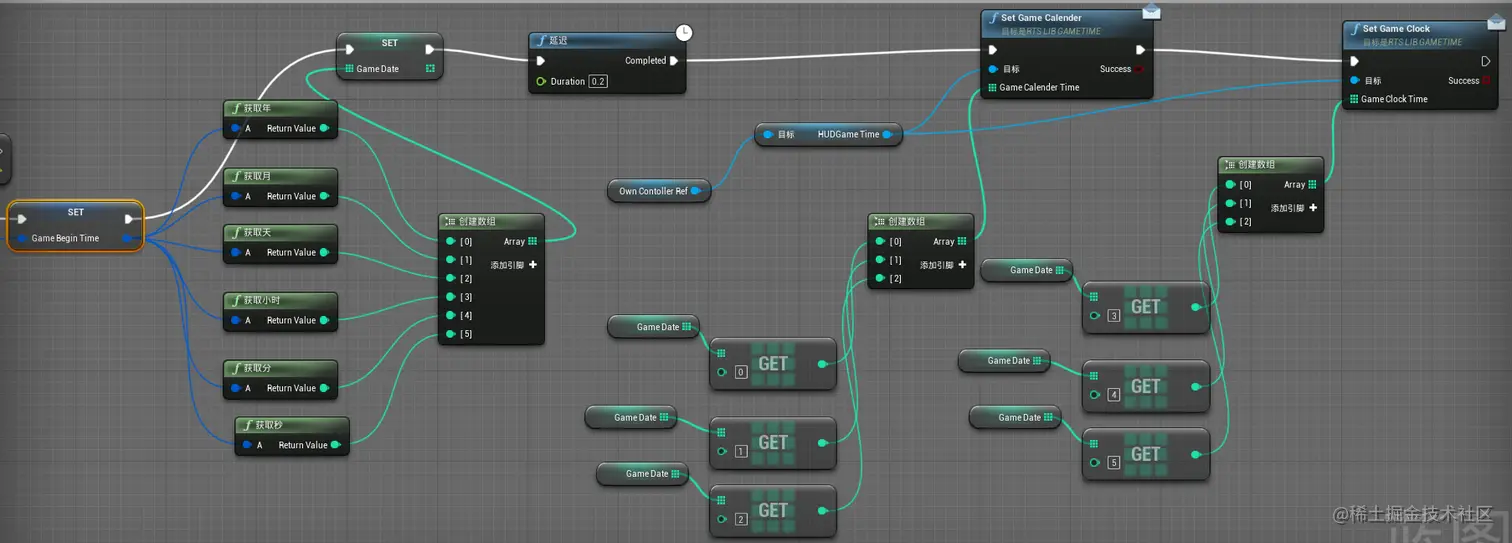Click Array output pin of six-element 创建数组
1512x543 pixels.
tap(533, 241)
